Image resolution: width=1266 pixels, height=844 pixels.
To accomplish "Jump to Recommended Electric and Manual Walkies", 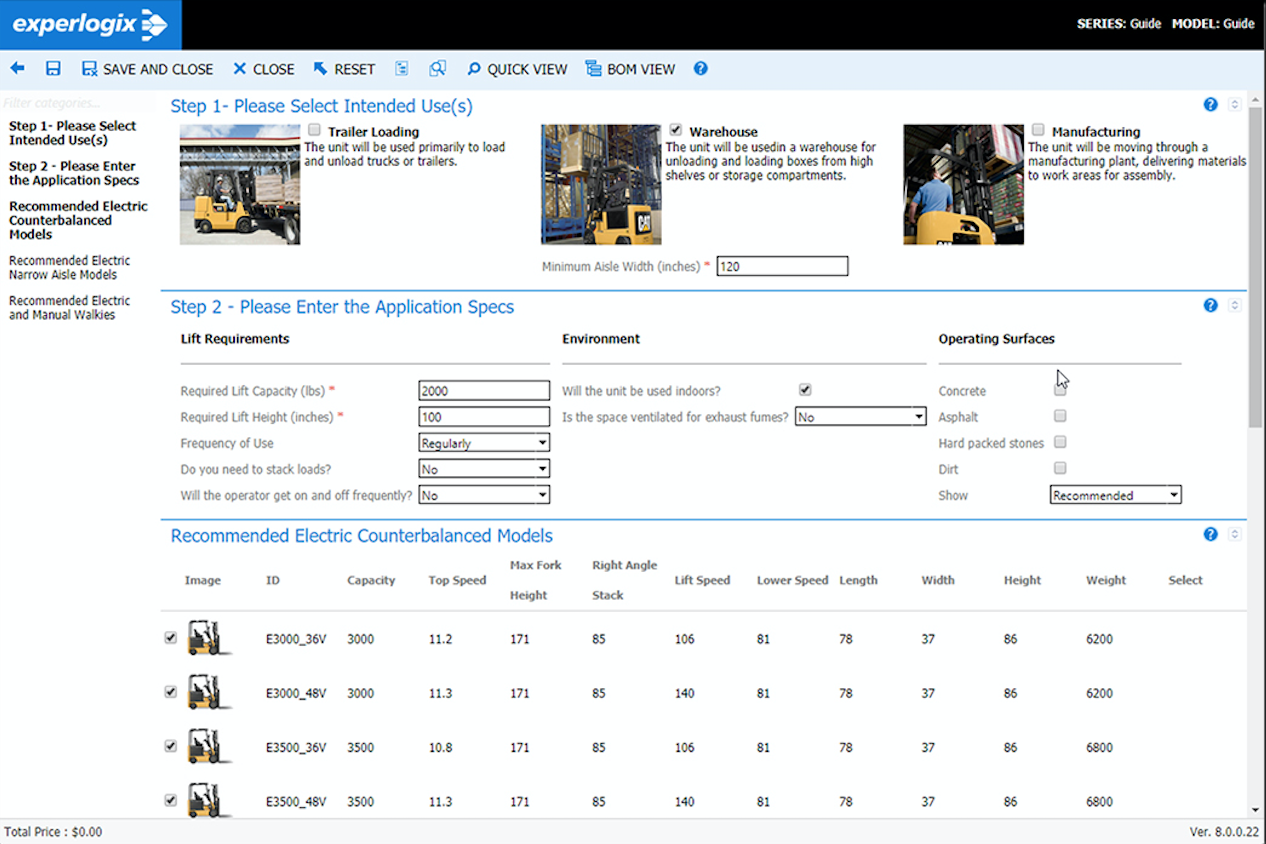I will coord(70,308).
